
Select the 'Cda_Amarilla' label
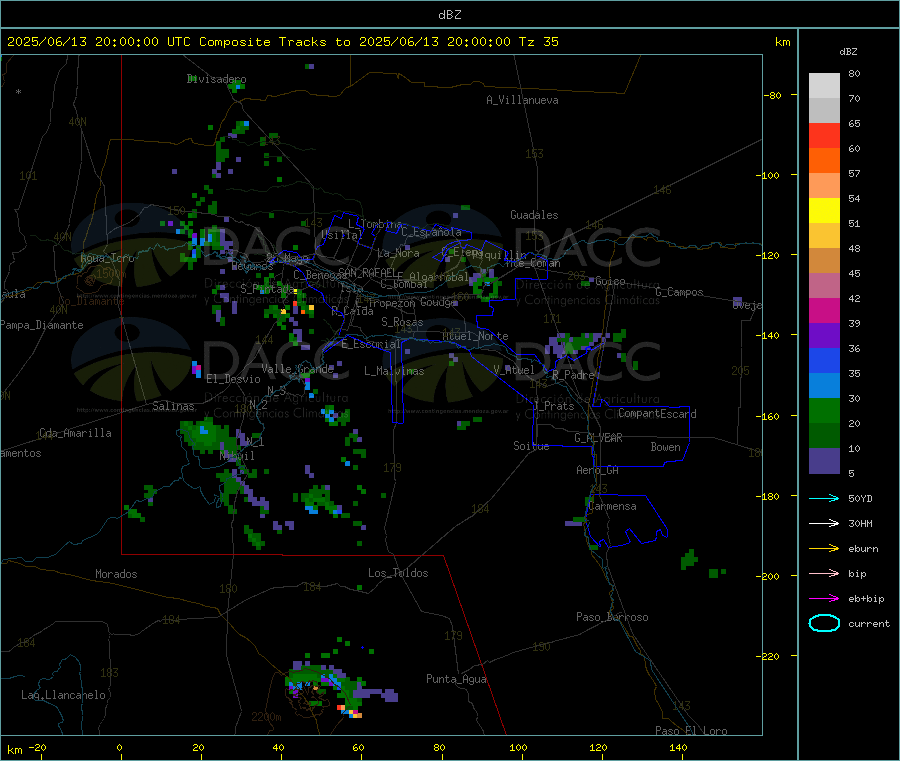75,433
